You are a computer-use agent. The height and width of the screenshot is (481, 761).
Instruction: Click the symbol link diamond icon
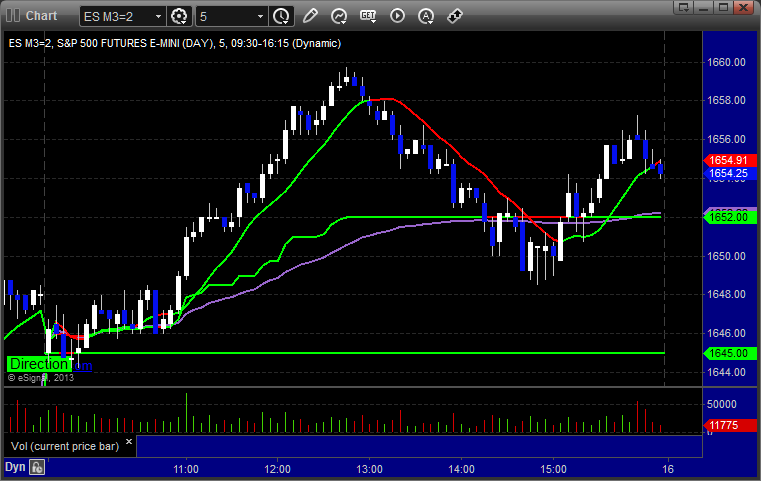point(454,16)
